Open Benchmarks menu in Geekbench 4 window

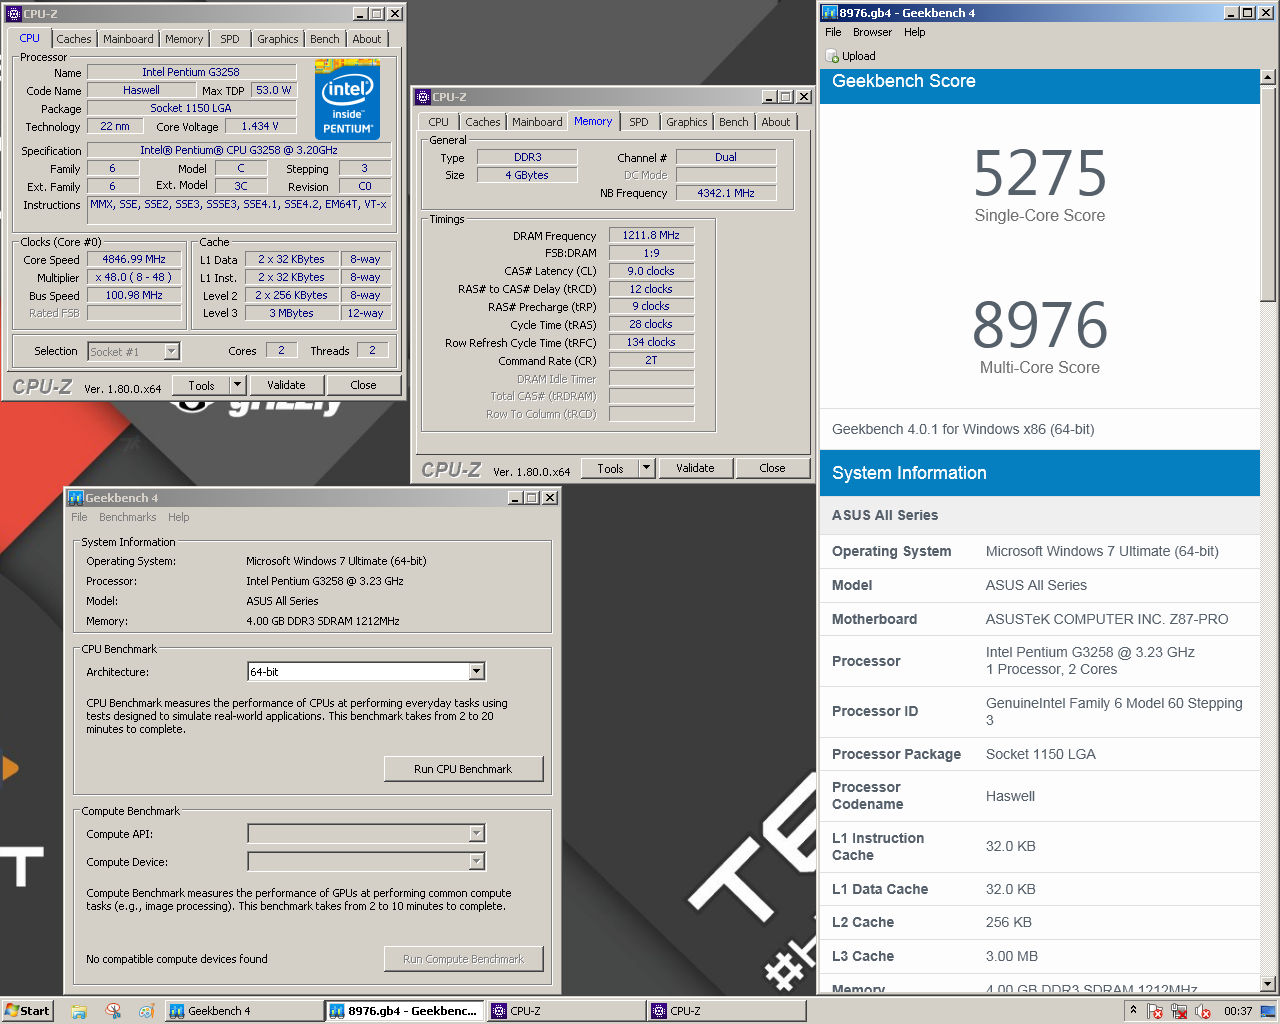click(x=128, y=517)
